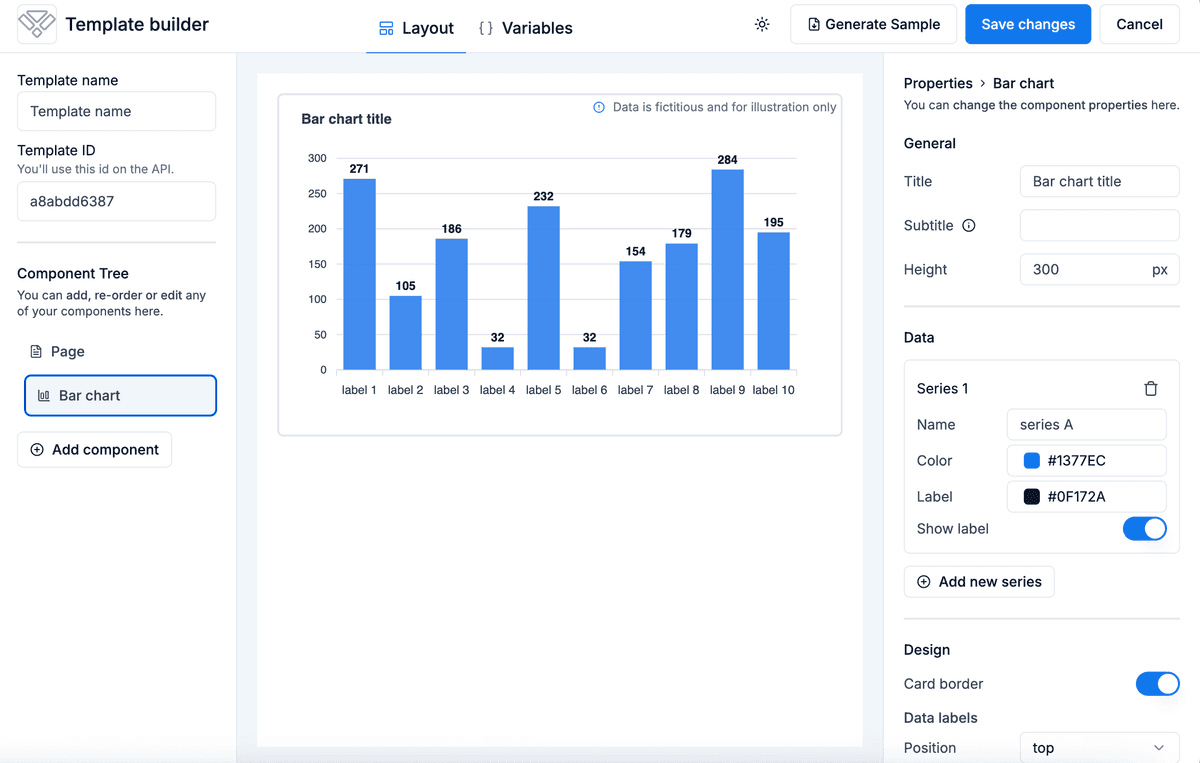Switch to the Layout tab
This screenshot has width=1200, height=763.
[416, 28]
